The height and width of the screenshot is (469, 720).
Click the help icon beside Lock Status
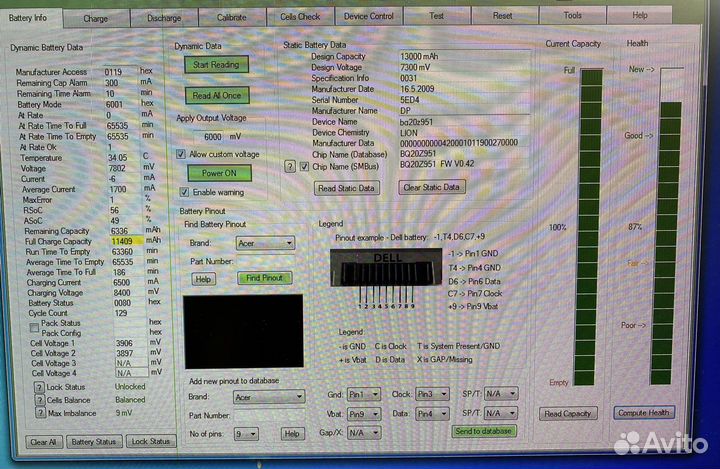click(39, 387)
